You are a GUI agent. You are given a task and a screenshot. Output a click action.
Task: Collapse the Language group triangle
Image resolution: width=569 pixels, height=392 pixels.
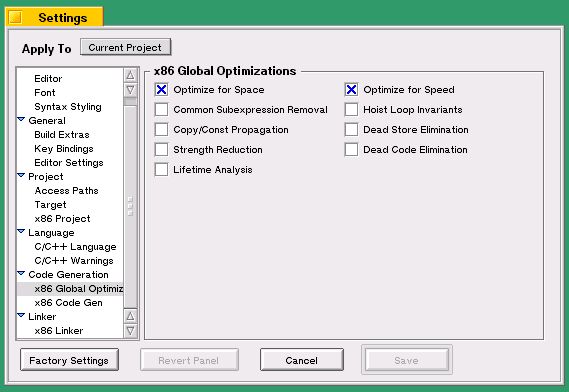pyautogui.click(x=21, y=232)
